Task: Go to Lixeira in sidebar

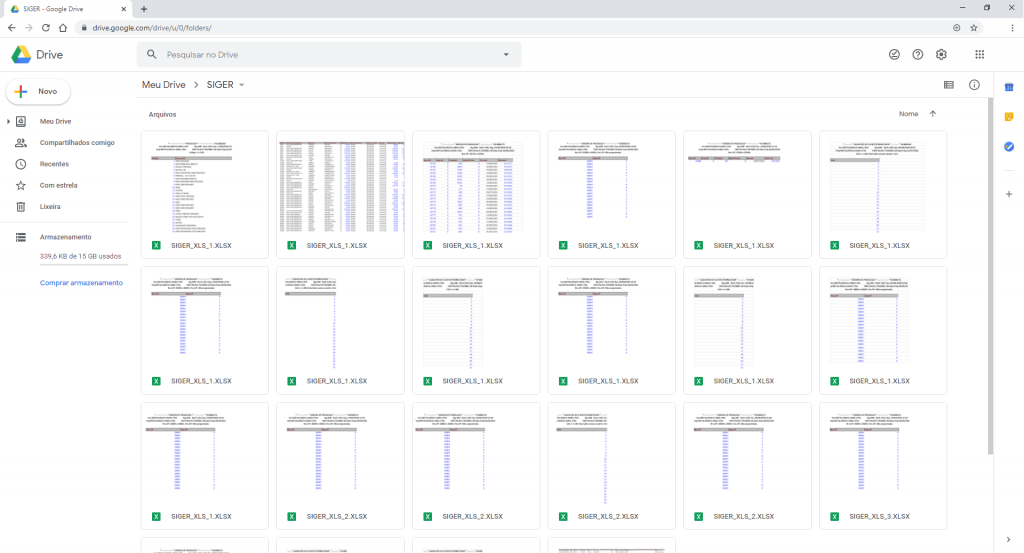Action: 50,207
